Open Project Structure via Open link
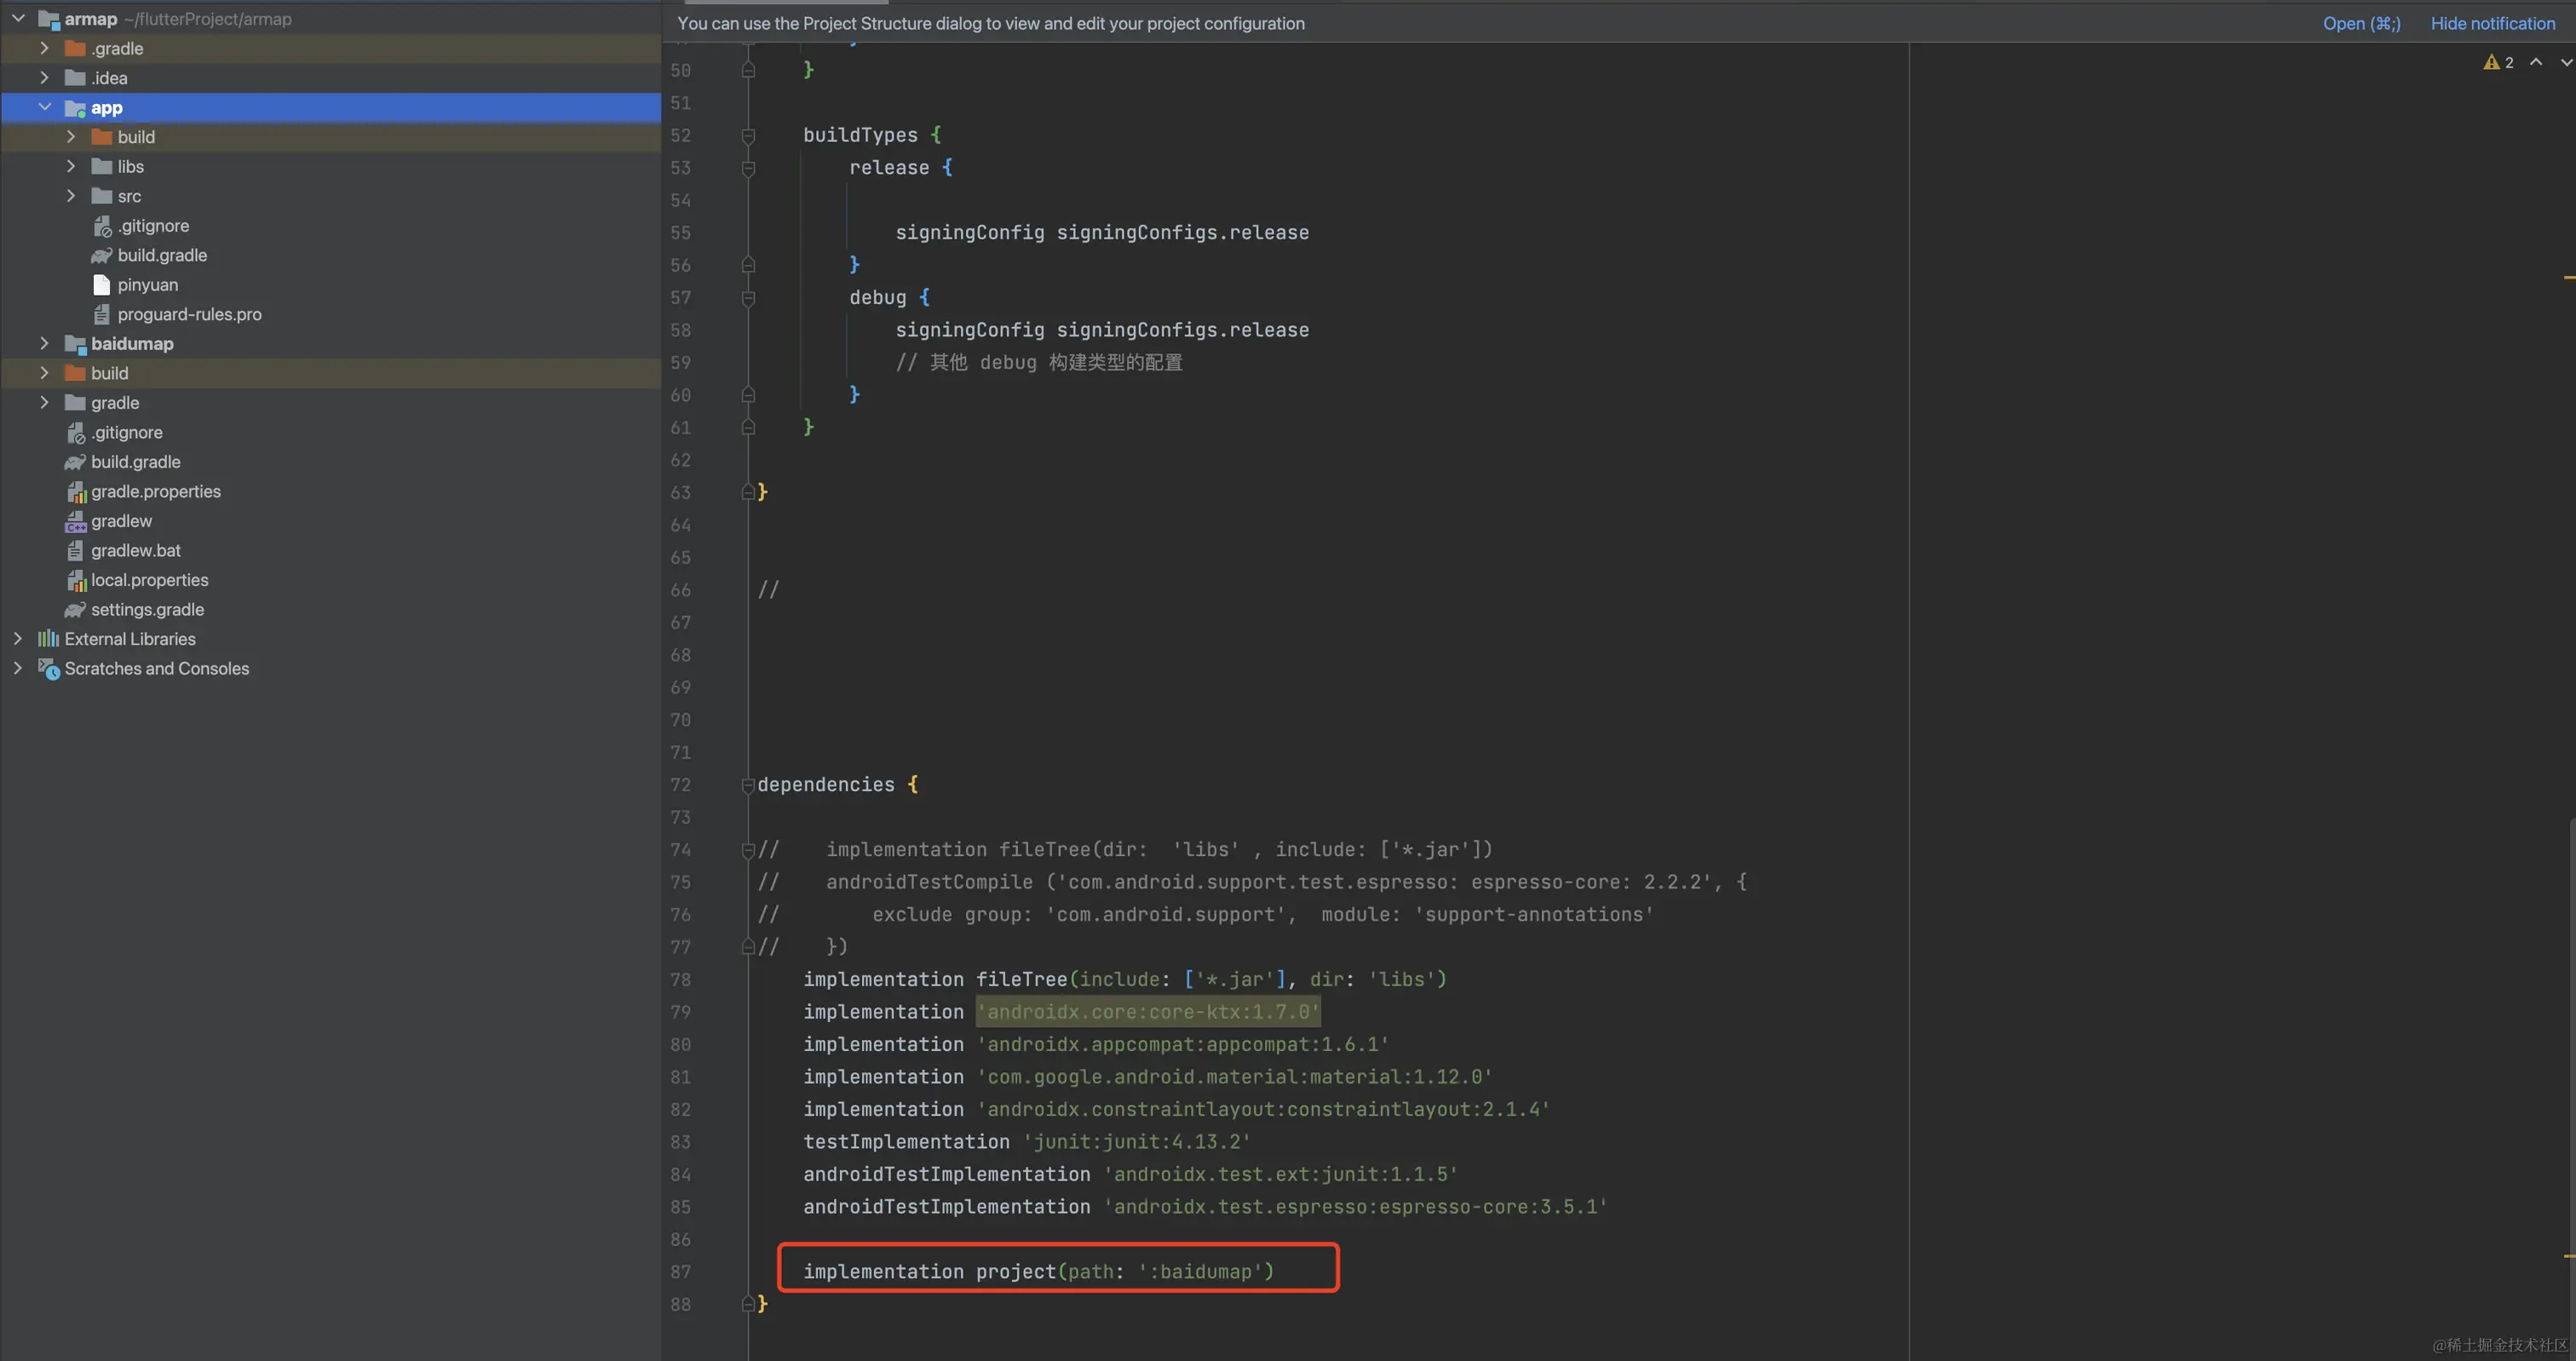The height and width of the screenshot is (1361, 2576). click(2360, 23)
